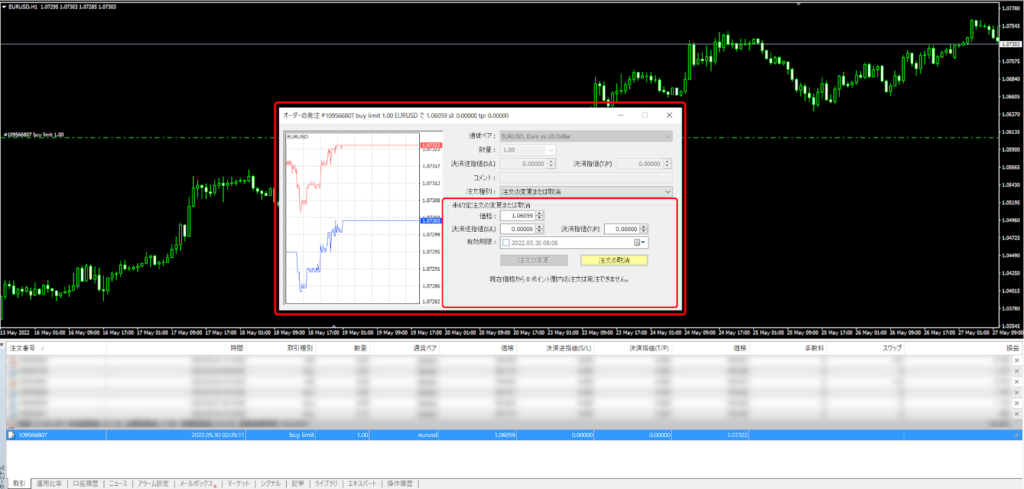Click the #109566807 buy limit line label on chart

34,134
